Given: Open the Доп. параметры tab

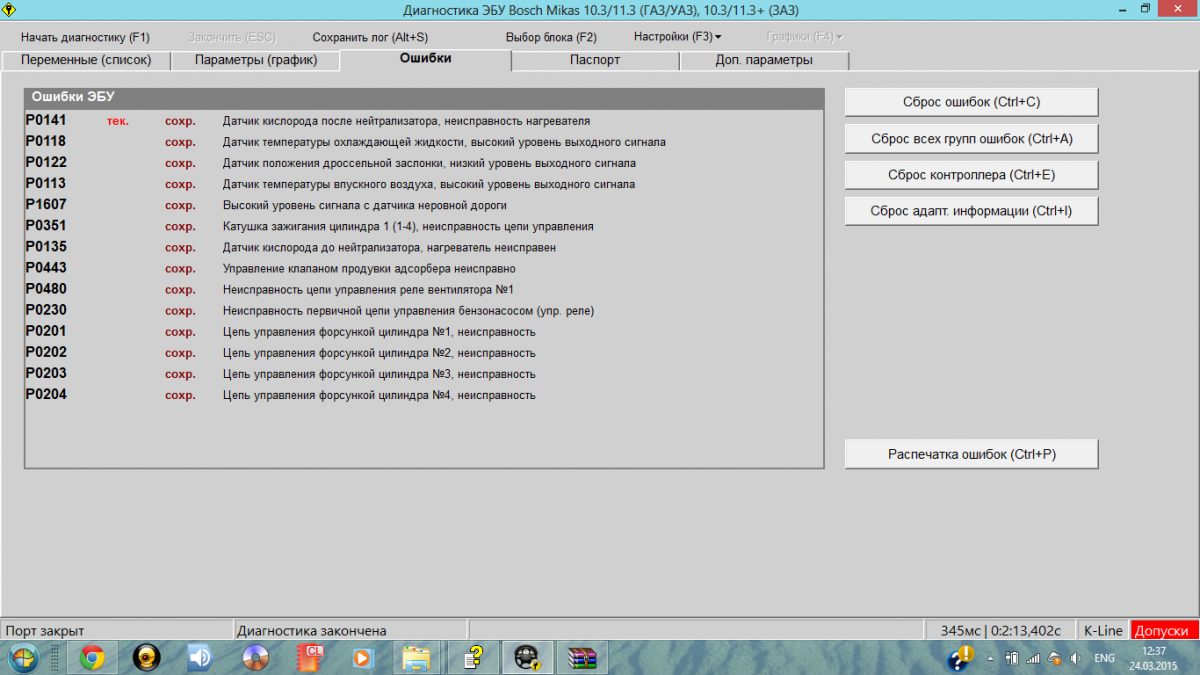Looking at the screenshot, I should (x=764, y=60).
